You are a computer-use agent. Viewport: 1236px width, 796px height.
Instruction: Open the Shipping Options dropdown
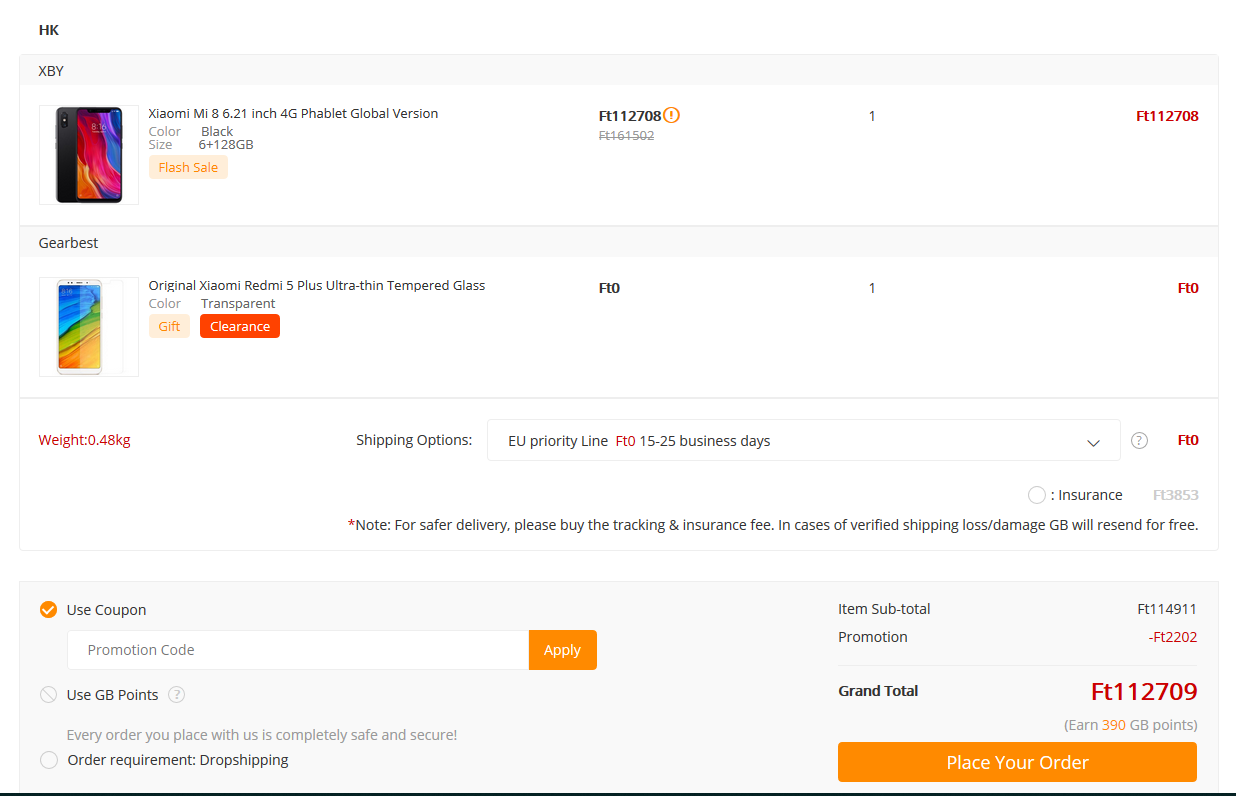pos(803,440)
